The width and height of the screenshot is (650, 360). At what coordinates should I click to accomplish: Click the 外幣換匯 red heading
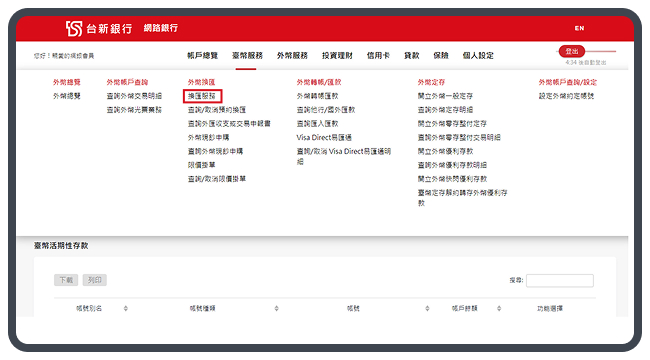[201, 82]
